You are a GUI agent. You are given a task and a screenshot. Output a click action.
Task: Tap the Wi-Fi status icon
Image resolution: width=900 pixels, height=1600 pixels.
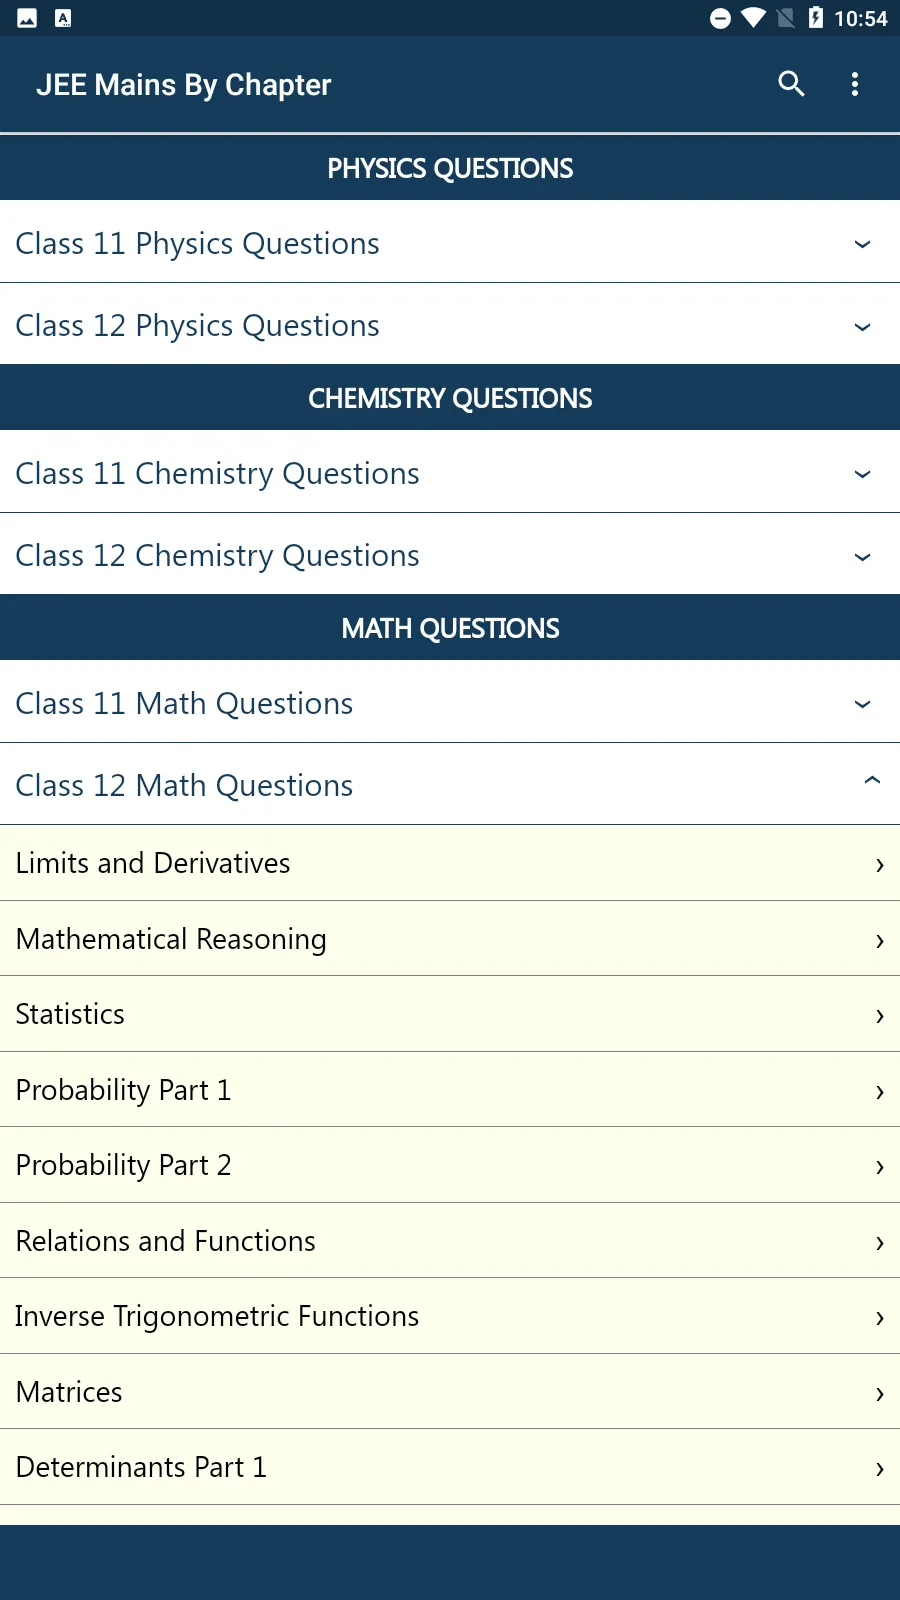coord(753,18)
